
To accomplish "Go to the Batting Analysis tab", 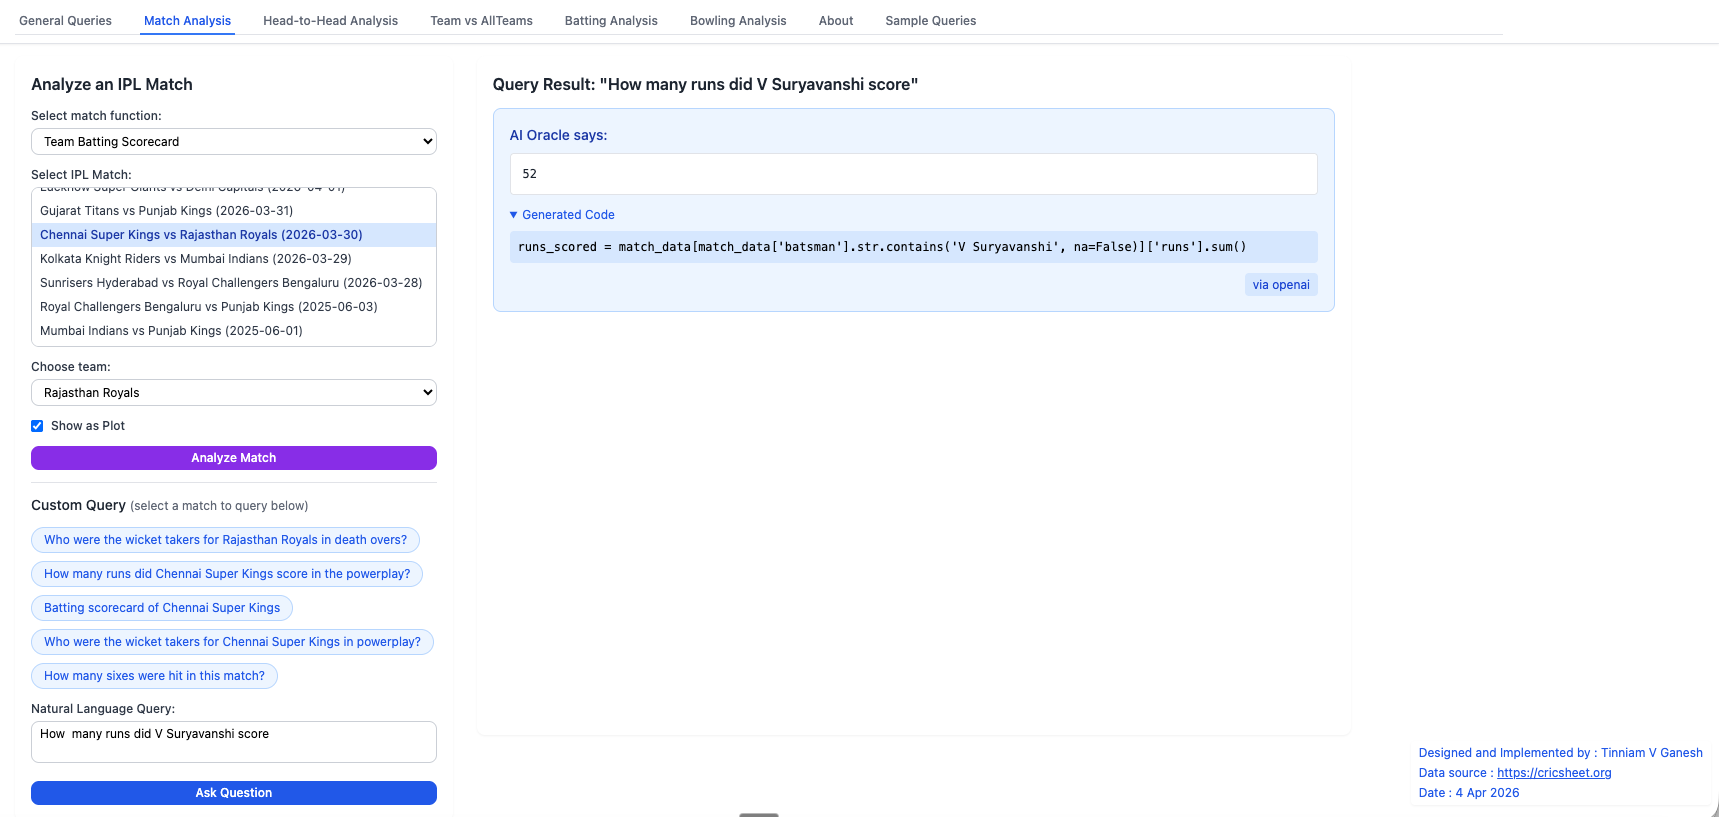I will pos(610,21).
